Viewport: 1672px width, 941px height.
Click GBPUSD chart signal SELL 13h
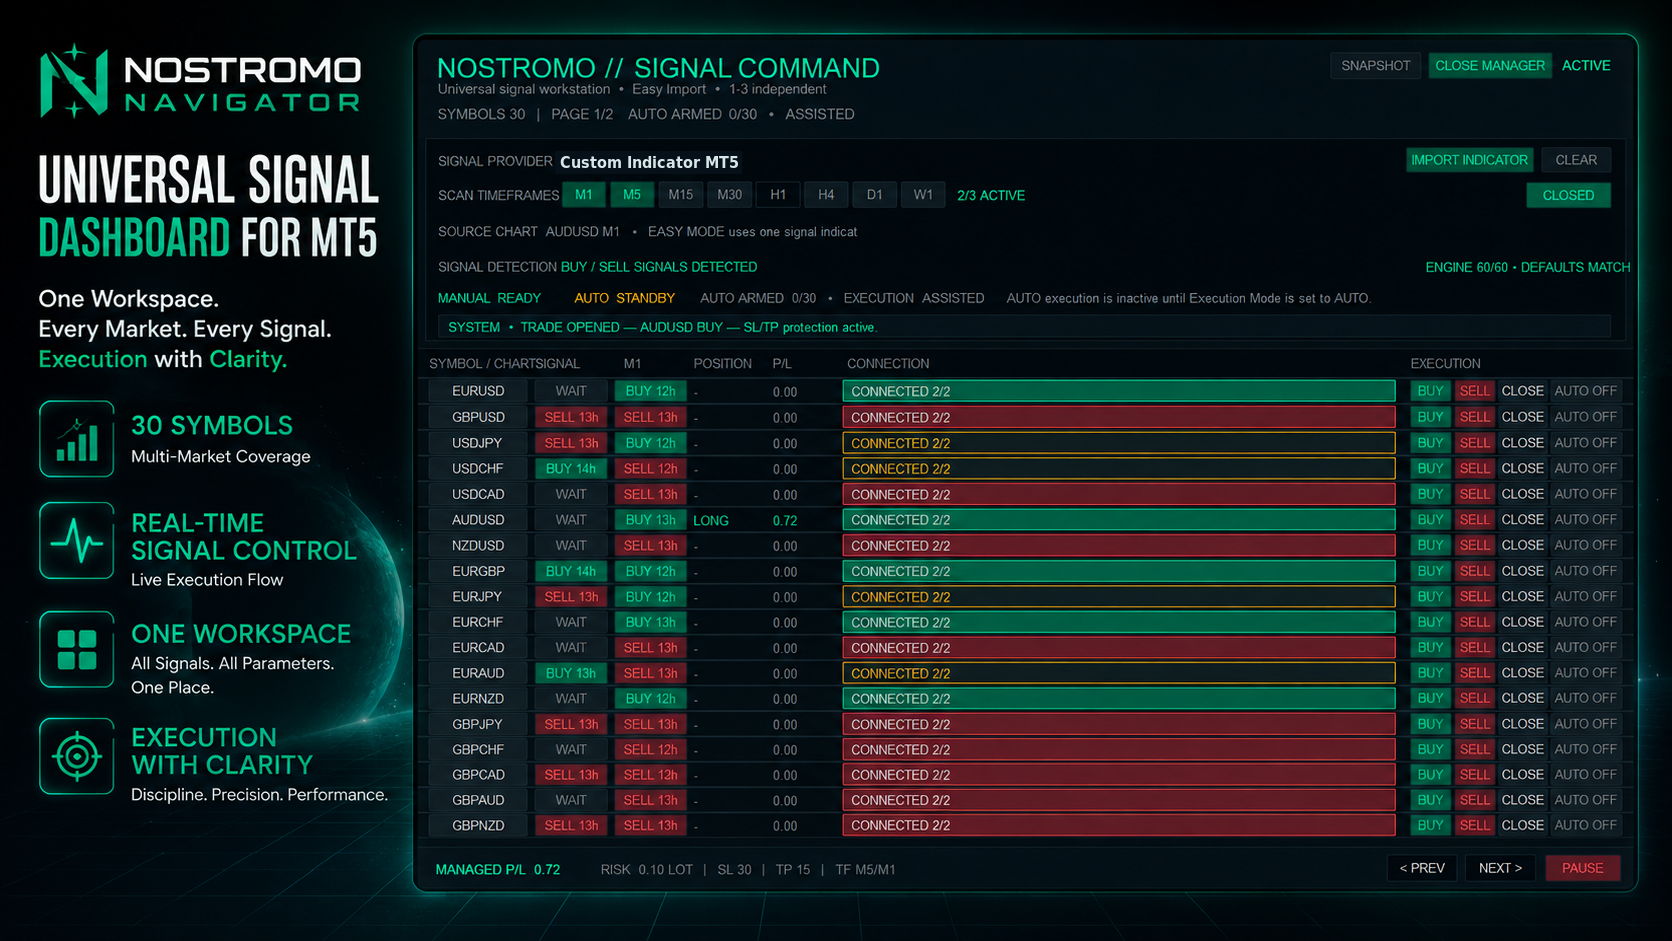571,417
